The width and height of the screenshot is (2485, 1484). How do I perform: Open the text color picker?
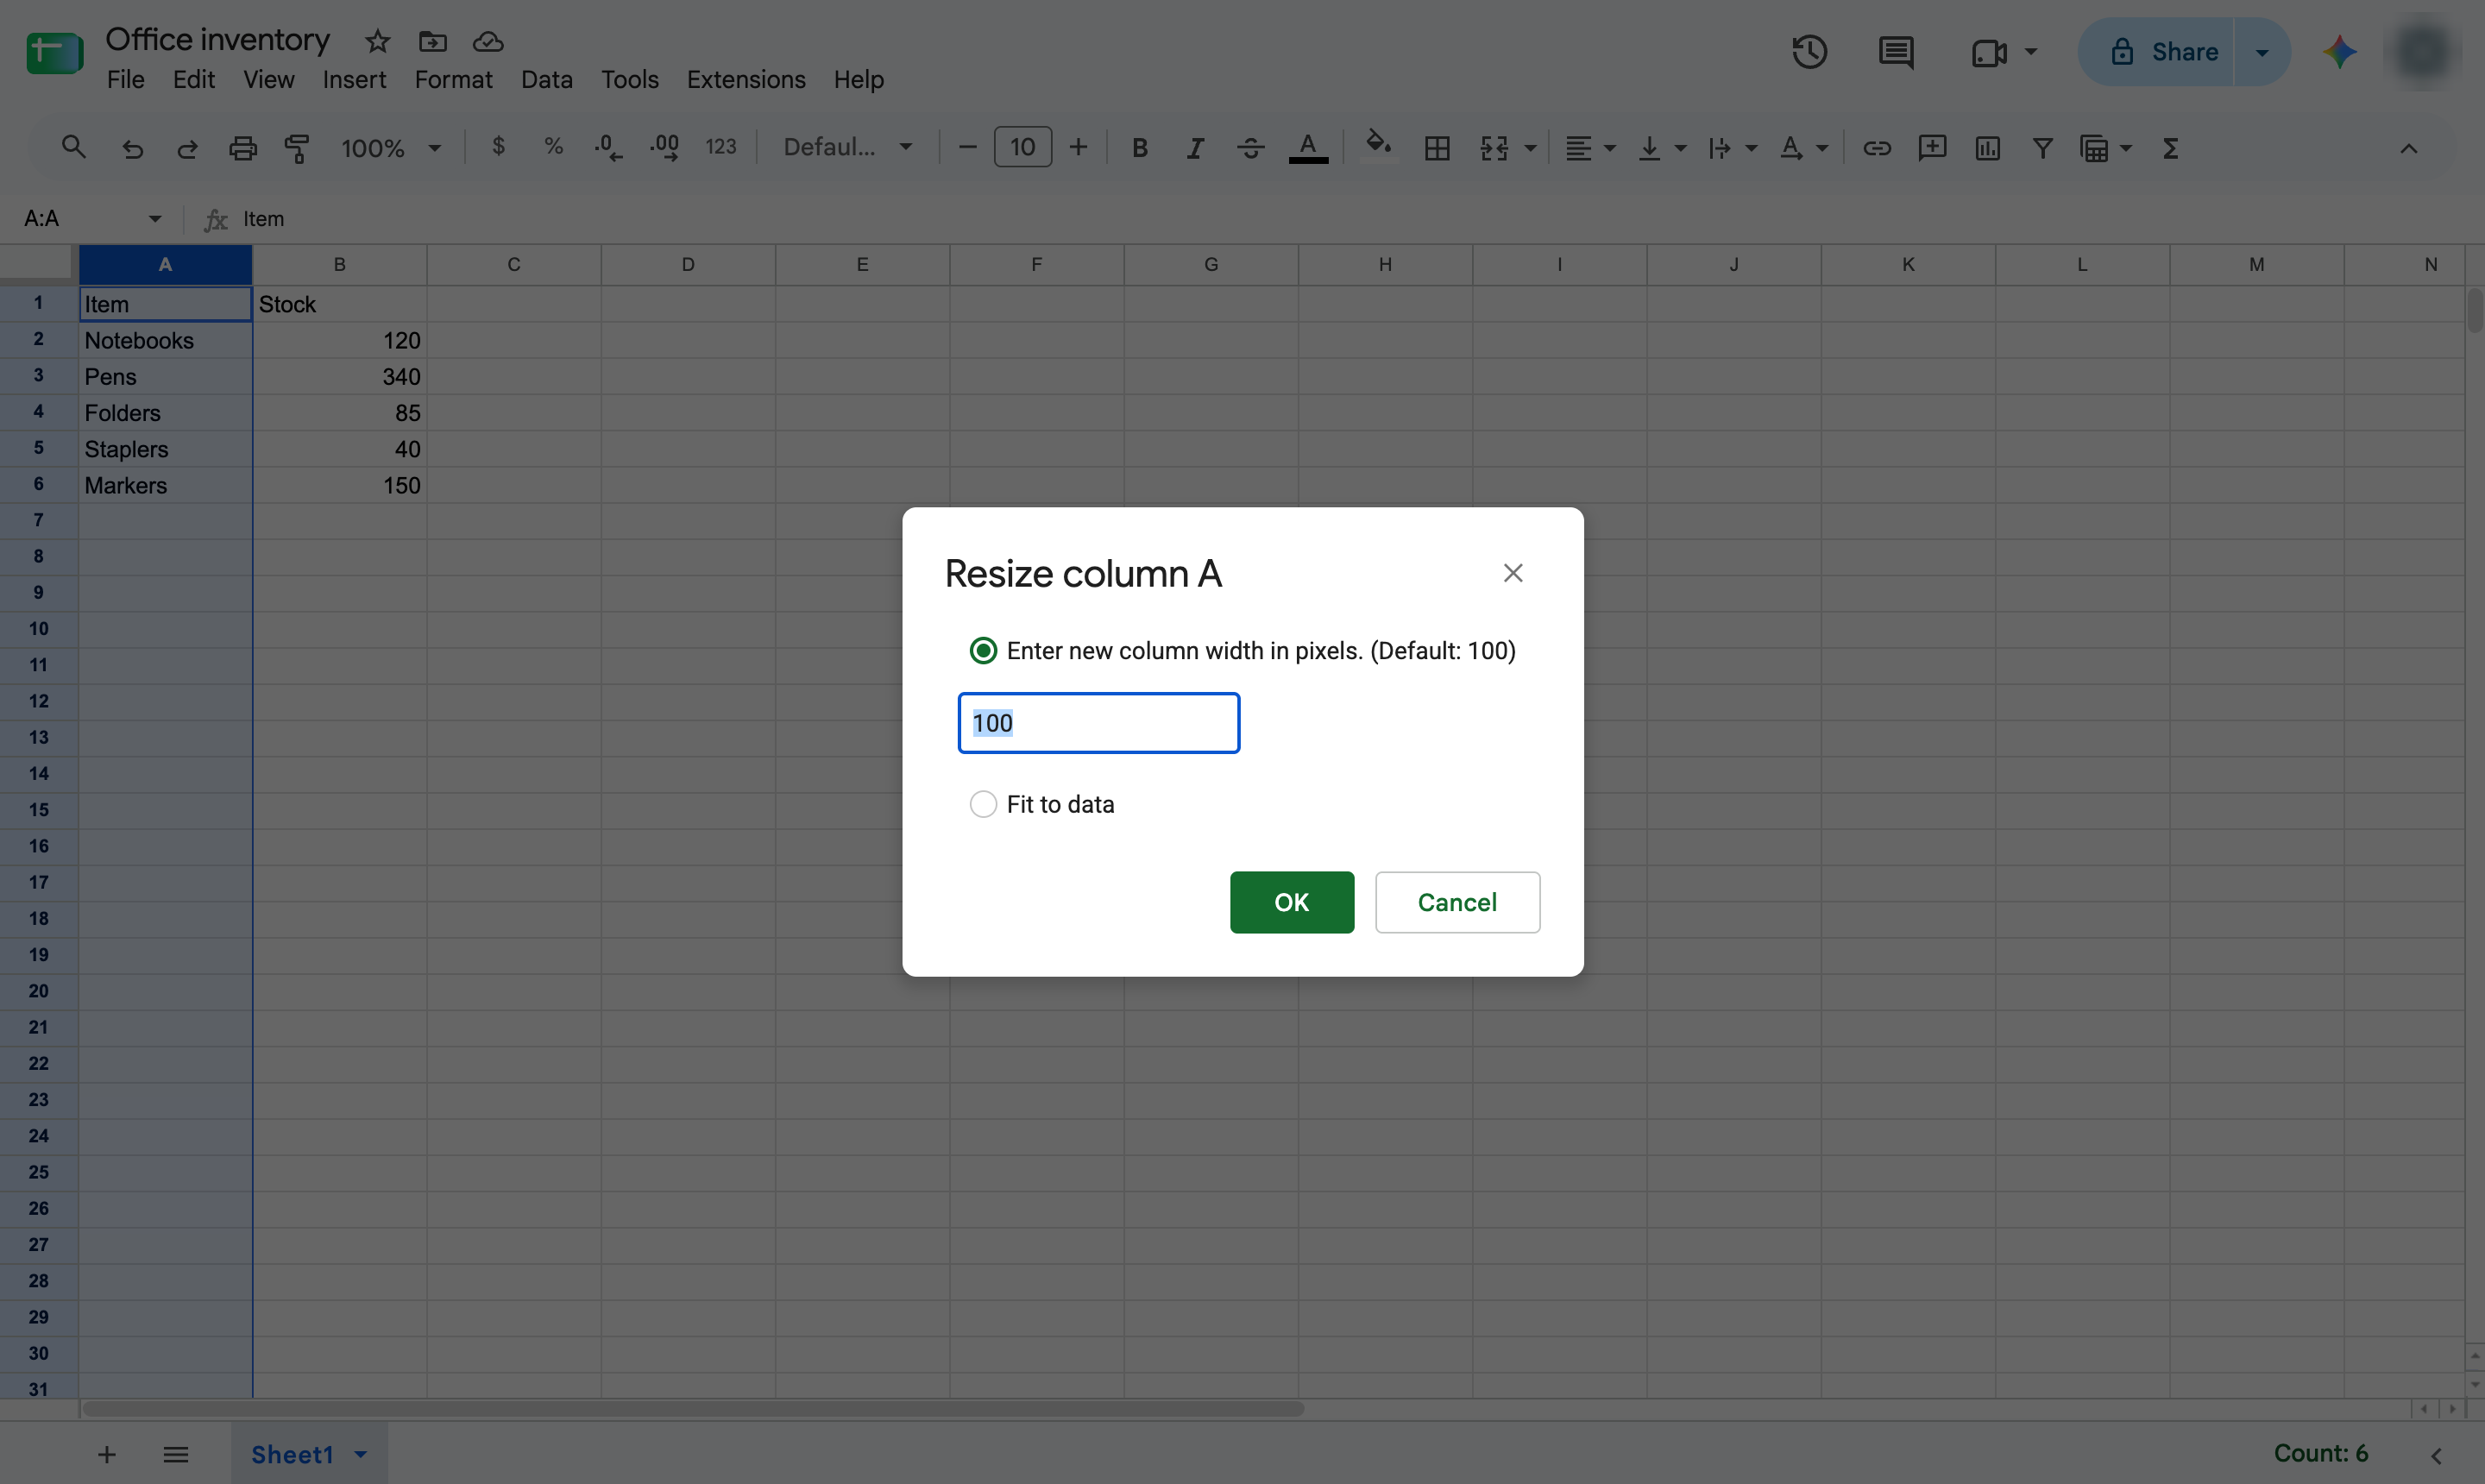coord(1308,148)
